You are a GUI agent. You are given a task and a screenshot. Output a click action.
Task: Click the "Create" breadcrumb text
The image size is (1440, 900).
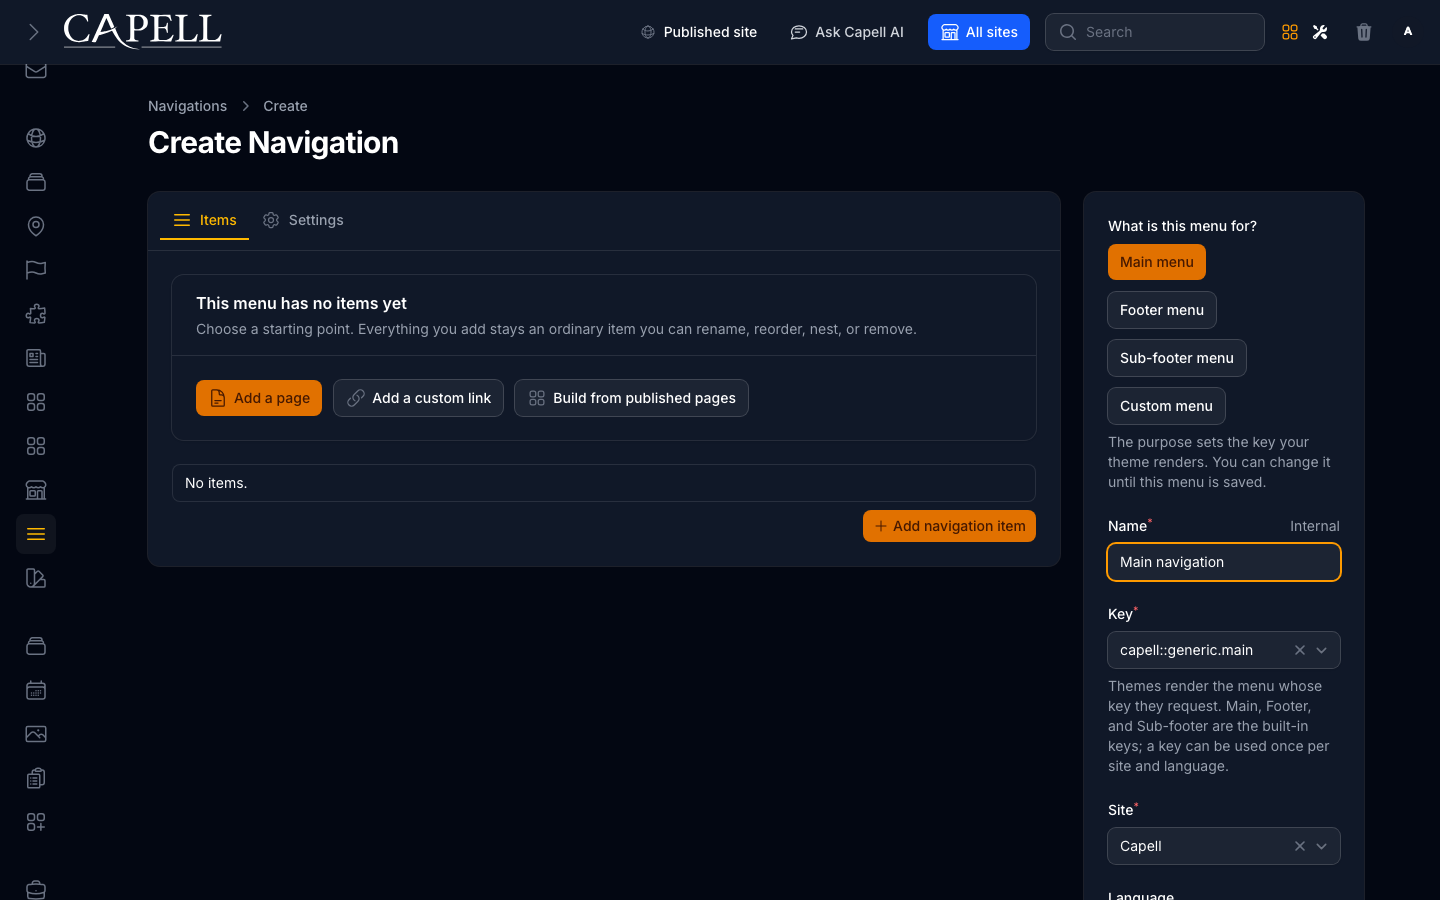pos(285,106)
